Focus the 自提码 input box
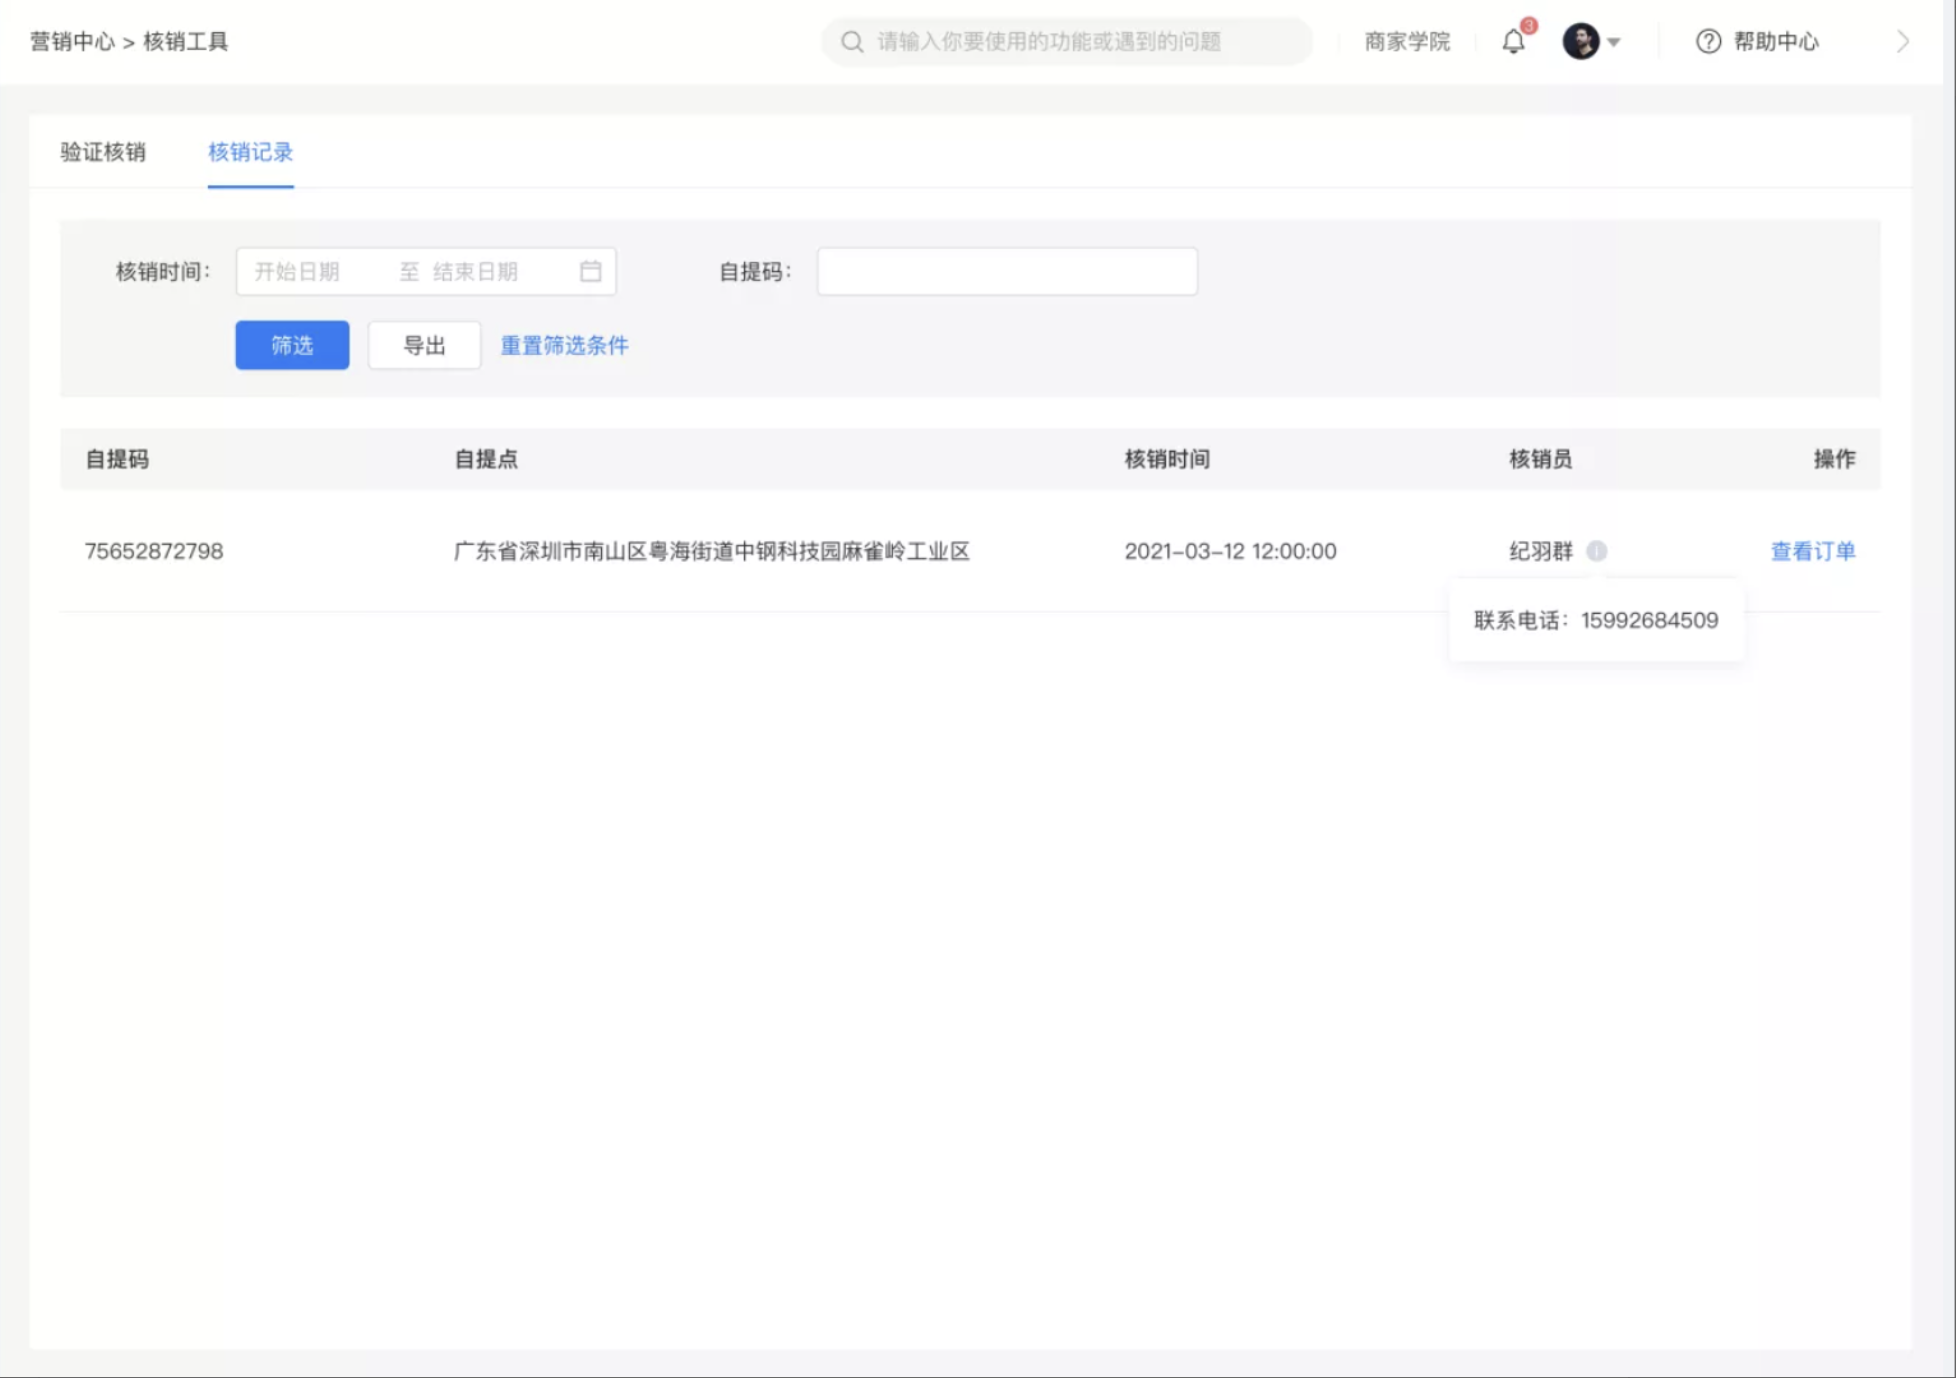The width and height of the screenshot is (1956, 1378). coord(1007,271)
